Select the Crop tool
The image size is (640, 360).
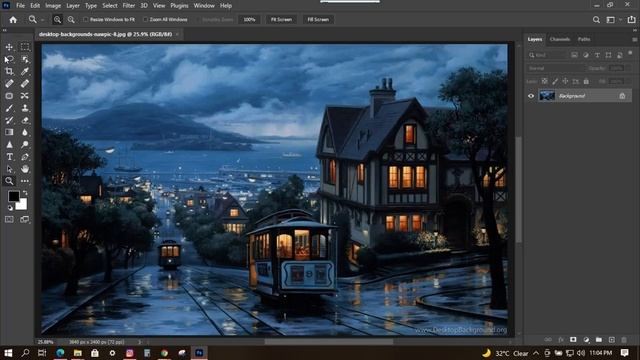coord(9,71)
